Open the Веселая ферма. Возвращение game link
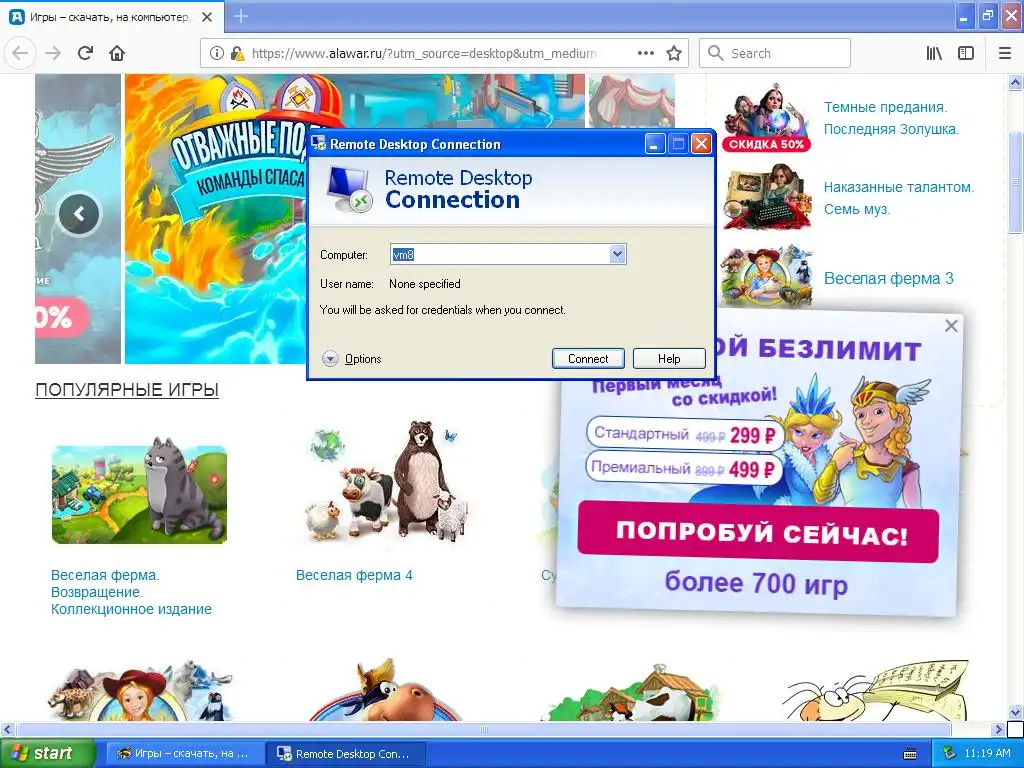The height and width of the screenshot is (768, 1024). [x=131, y=592]
